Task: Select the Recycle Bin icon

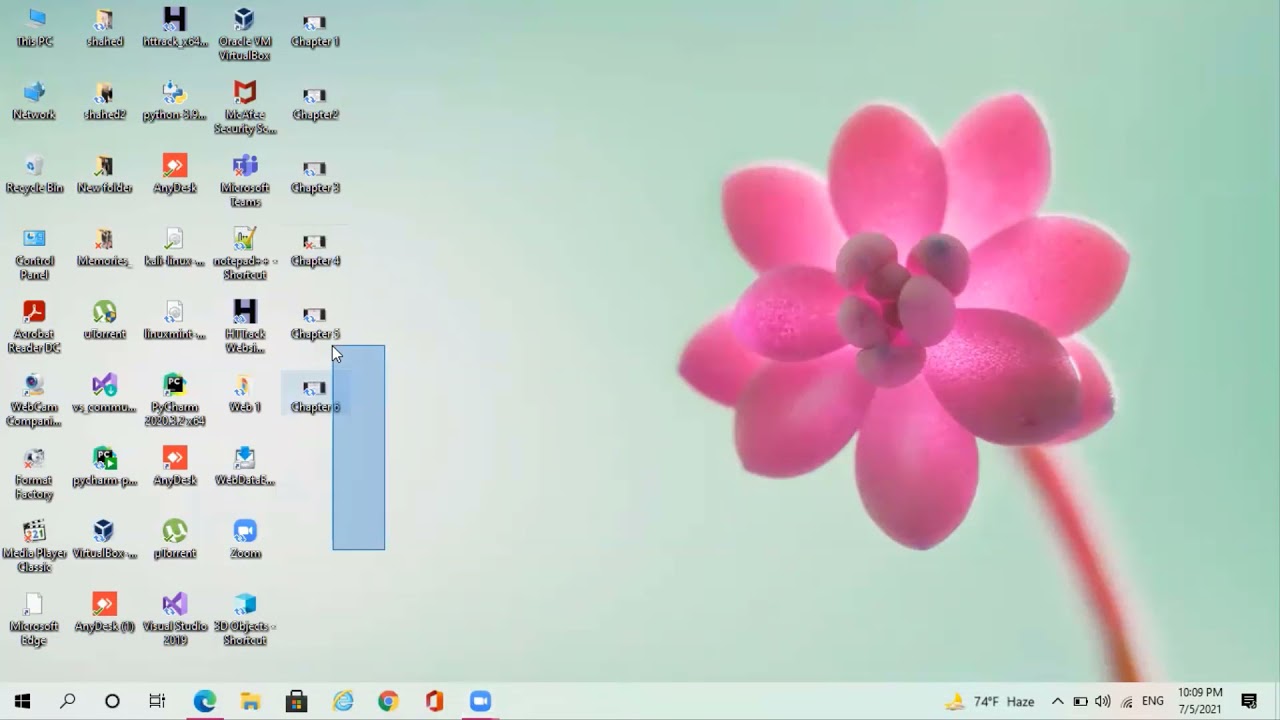Action: click(x=34, y=174)
